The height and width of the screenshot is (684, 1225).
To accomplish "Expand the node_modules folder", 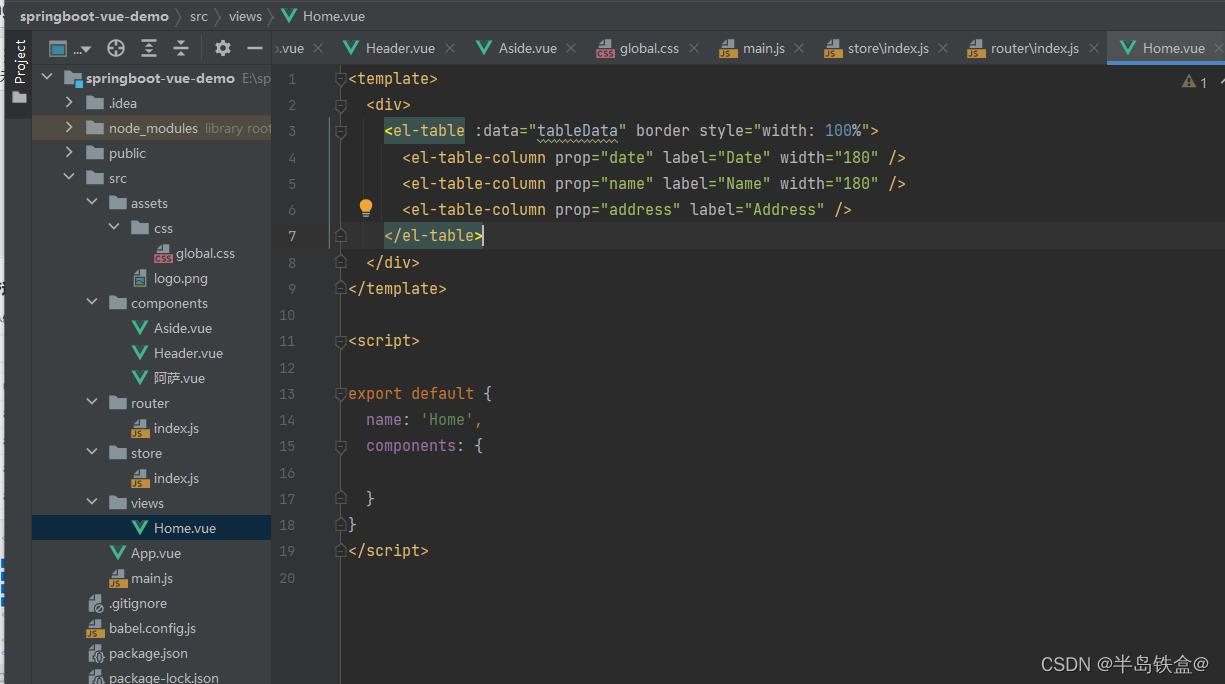I will click(69, 128).
